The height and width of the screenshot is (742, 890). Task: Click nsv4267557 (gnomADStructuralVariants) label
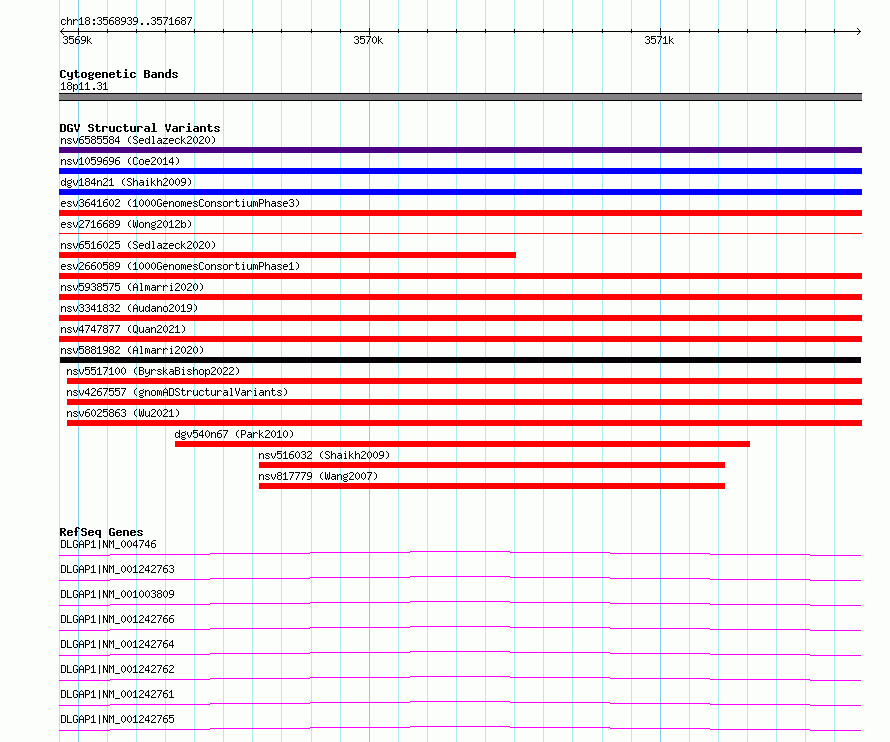pos(177,392)
